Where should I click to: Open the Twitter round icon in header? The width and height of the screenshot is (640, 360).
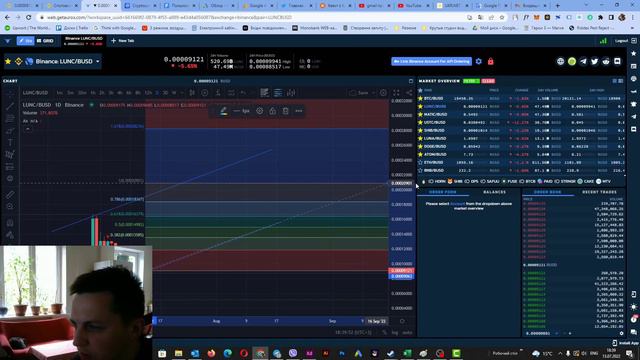click(x=595, y=61)
